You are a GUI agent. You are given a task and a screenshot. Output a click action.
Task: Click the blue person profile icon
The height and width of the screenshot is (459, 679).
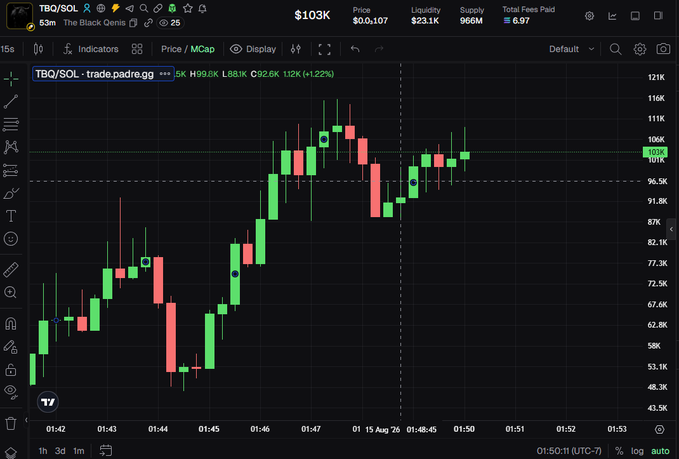point(87,8)
